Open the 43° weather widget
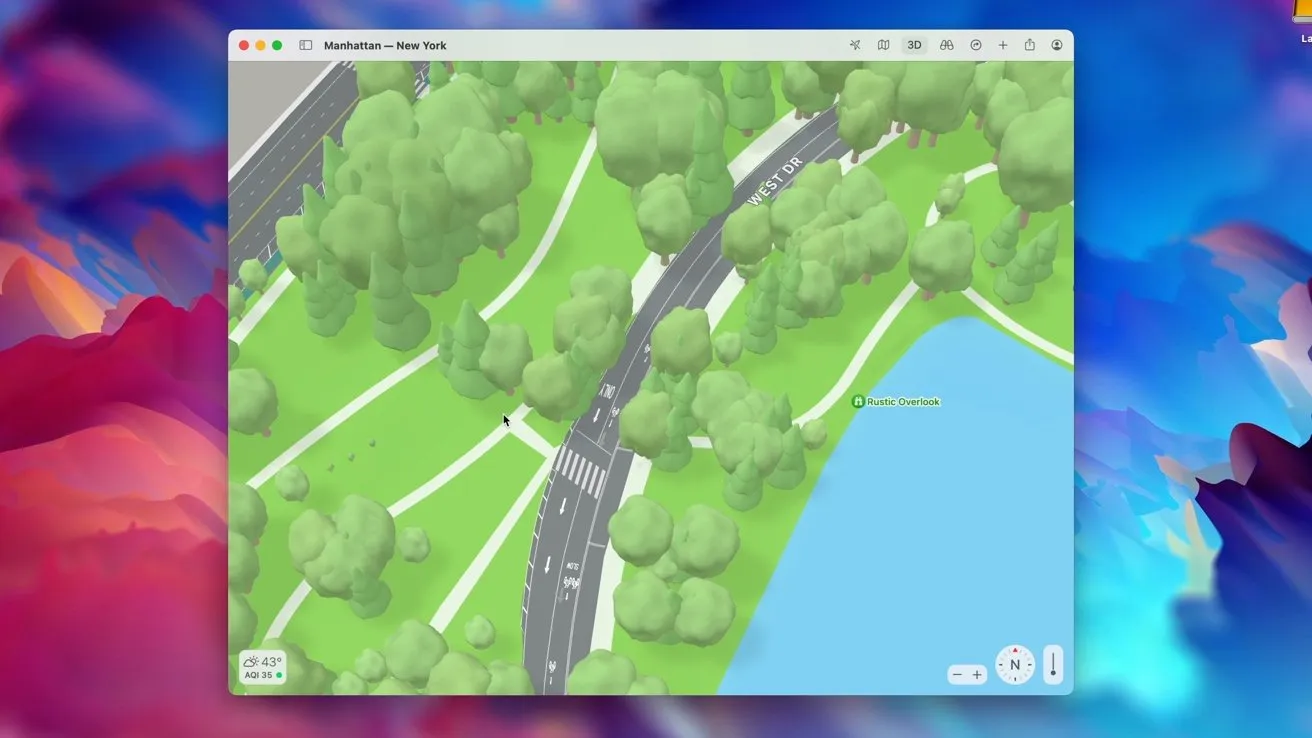Viewport: 1312px width, 738px height. tap(263, 662)
